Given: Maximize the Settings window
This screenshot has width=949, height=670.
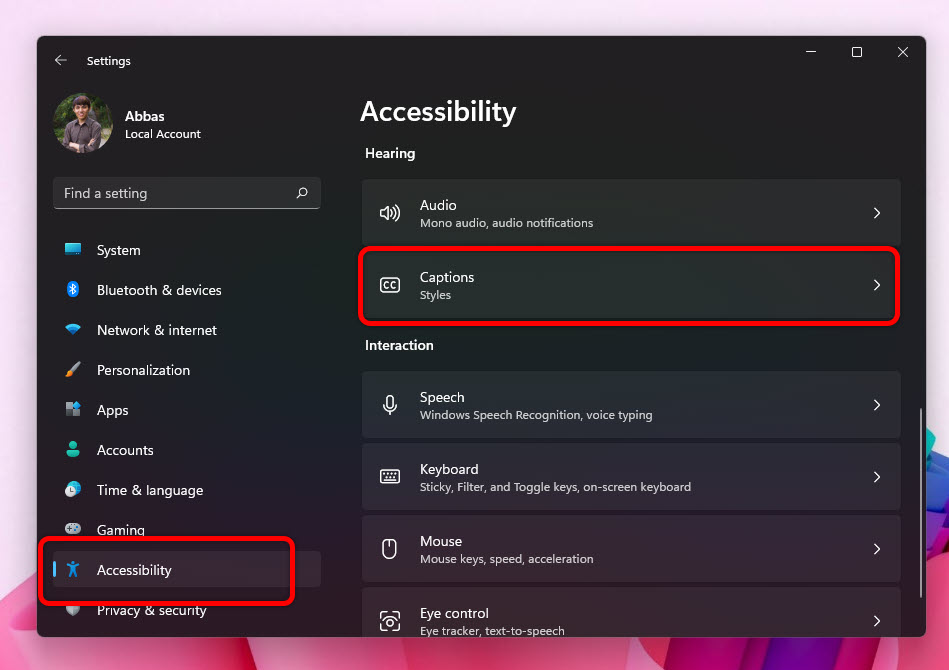Looking at the screenshot, I should click(x=857, y=52).
